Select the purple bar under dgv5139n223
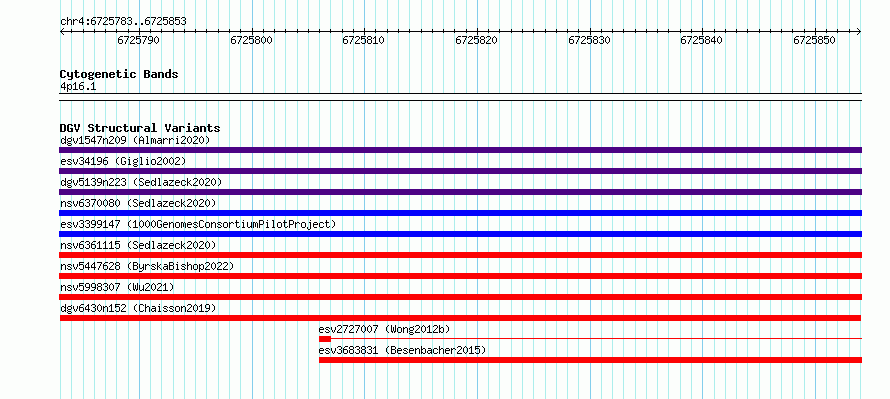Viewport: 890px width, 399px height. click(x=460, y=192)
